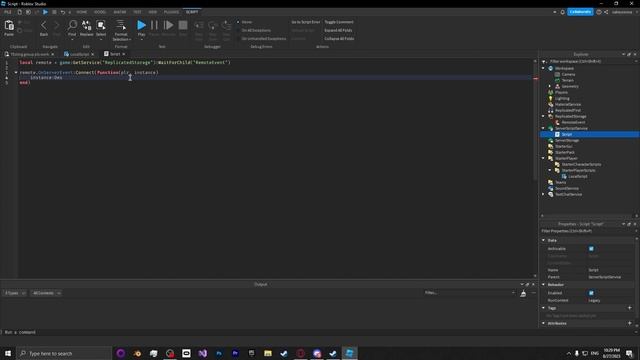Select Camera under Workspace
Screen dimensions: 640x360
(x=568, y=74)
